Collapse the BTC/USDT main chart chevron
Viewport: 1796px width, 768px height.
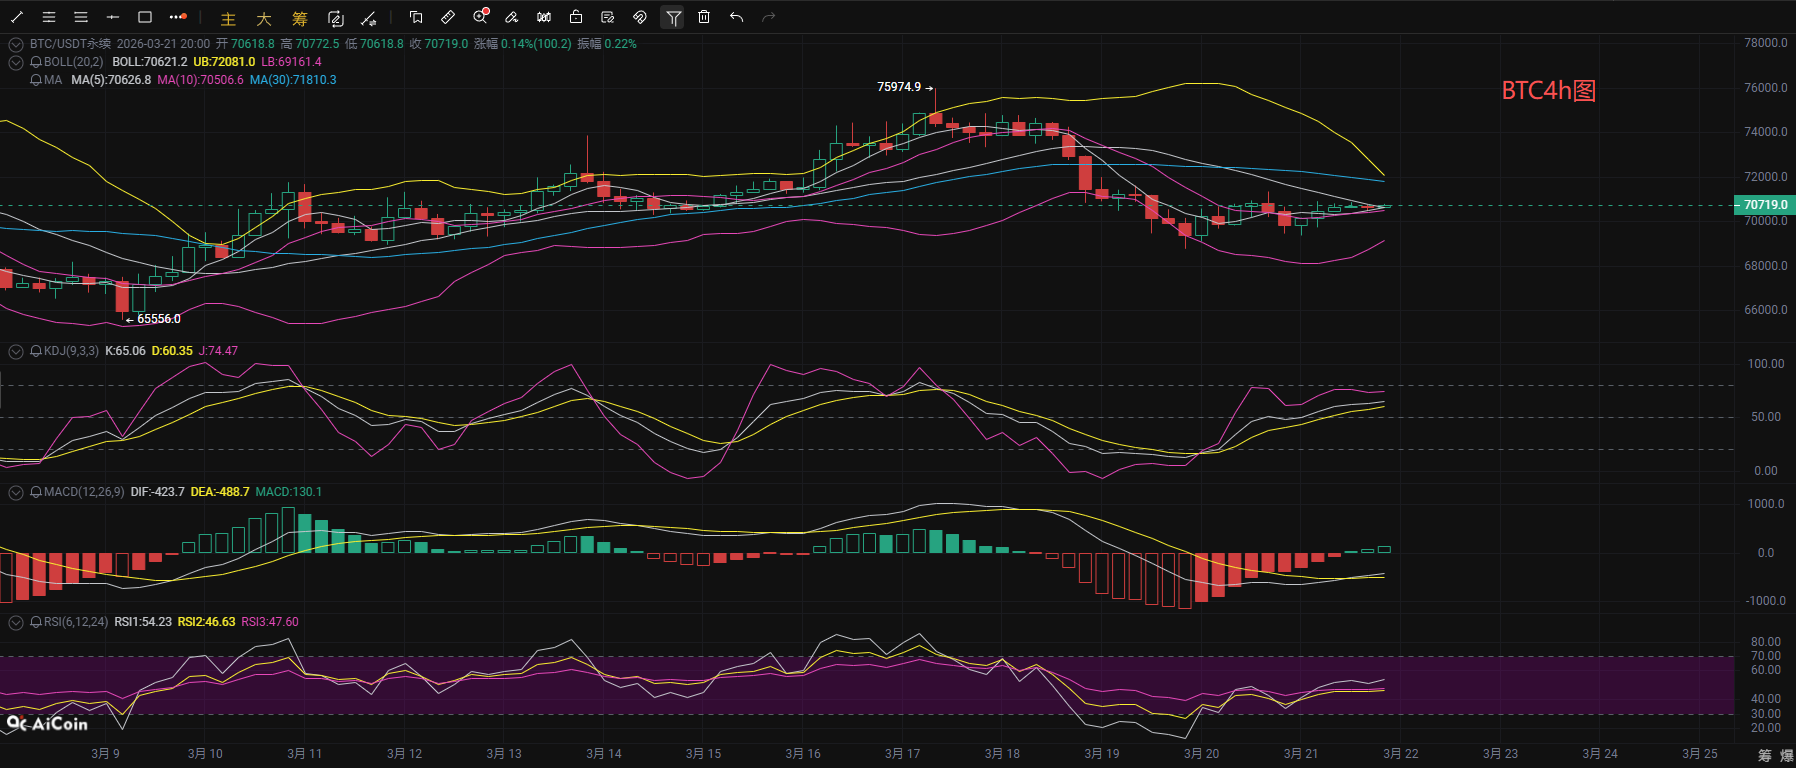click(16, 44)
